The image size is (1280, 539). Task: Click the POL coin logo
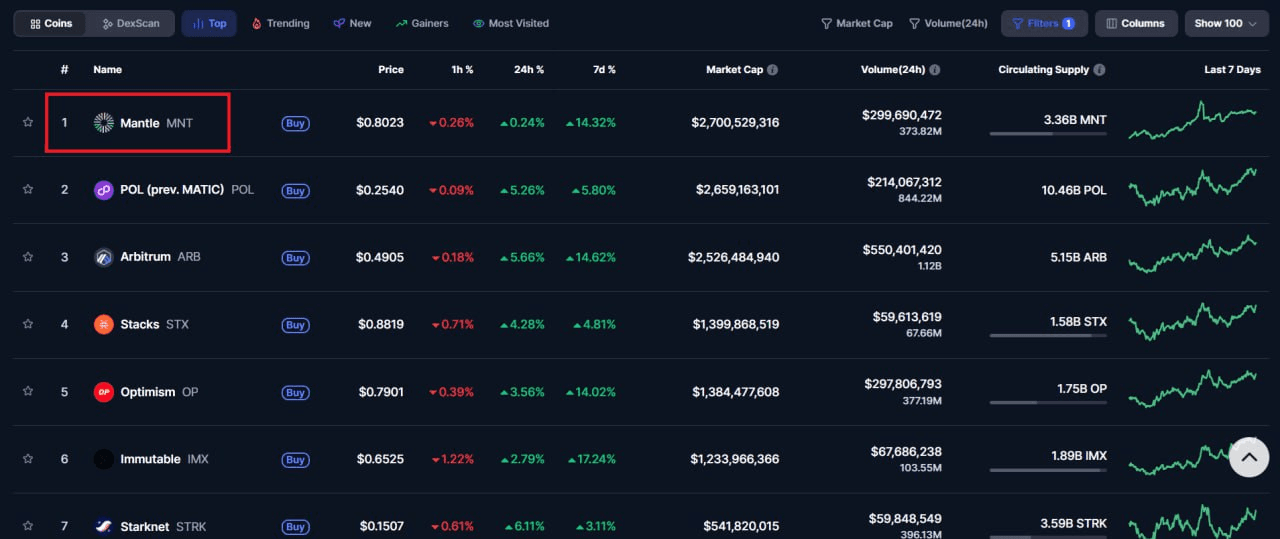104,190
